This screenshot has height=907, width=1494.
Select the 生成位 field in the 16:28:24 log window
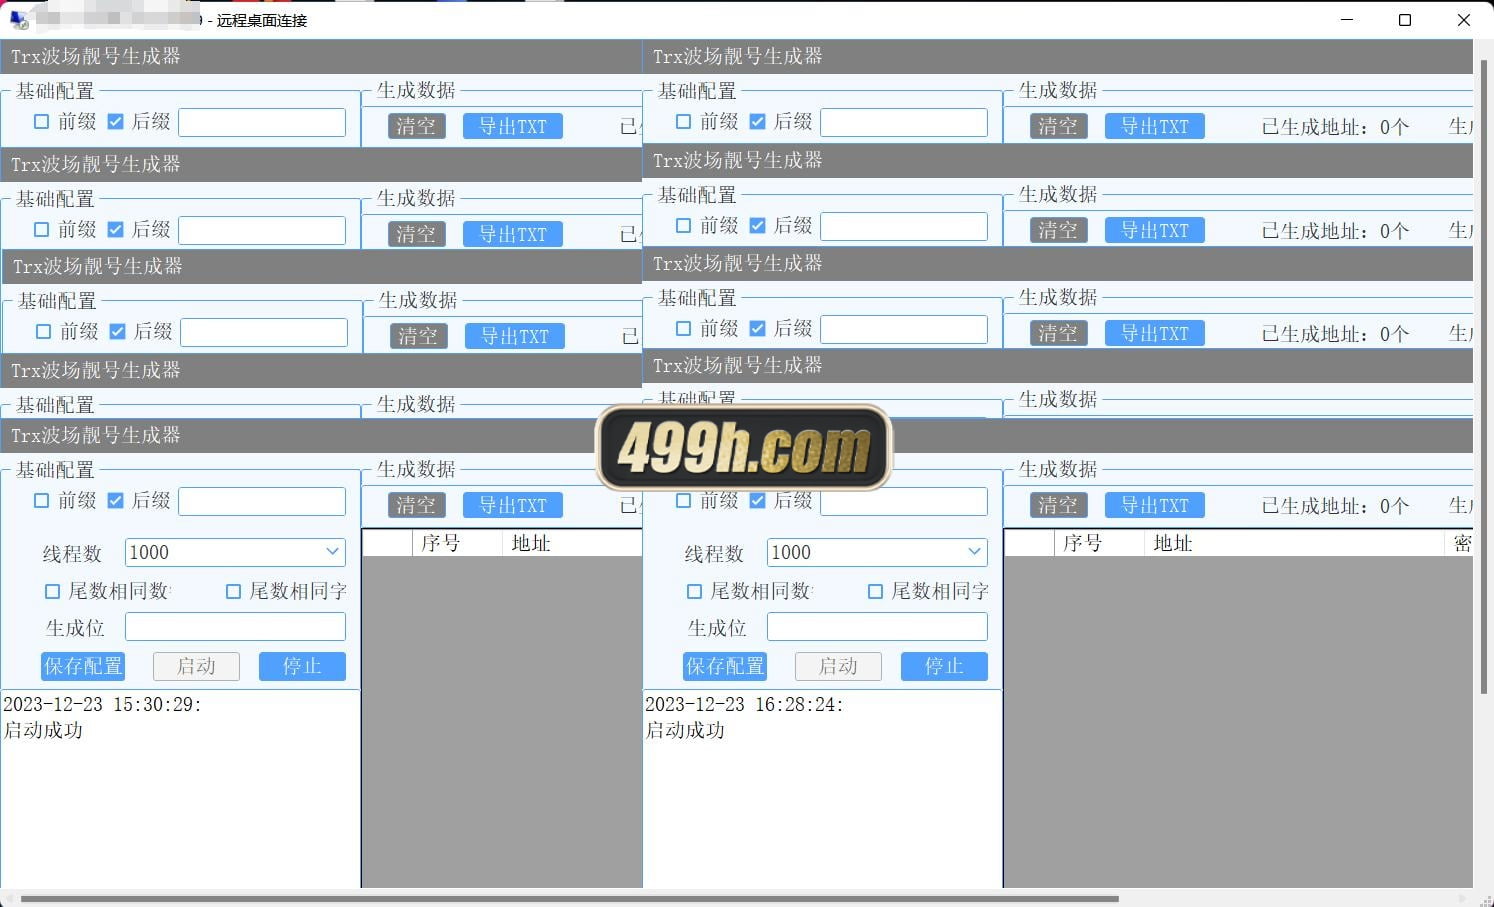(x=877, y=627)
